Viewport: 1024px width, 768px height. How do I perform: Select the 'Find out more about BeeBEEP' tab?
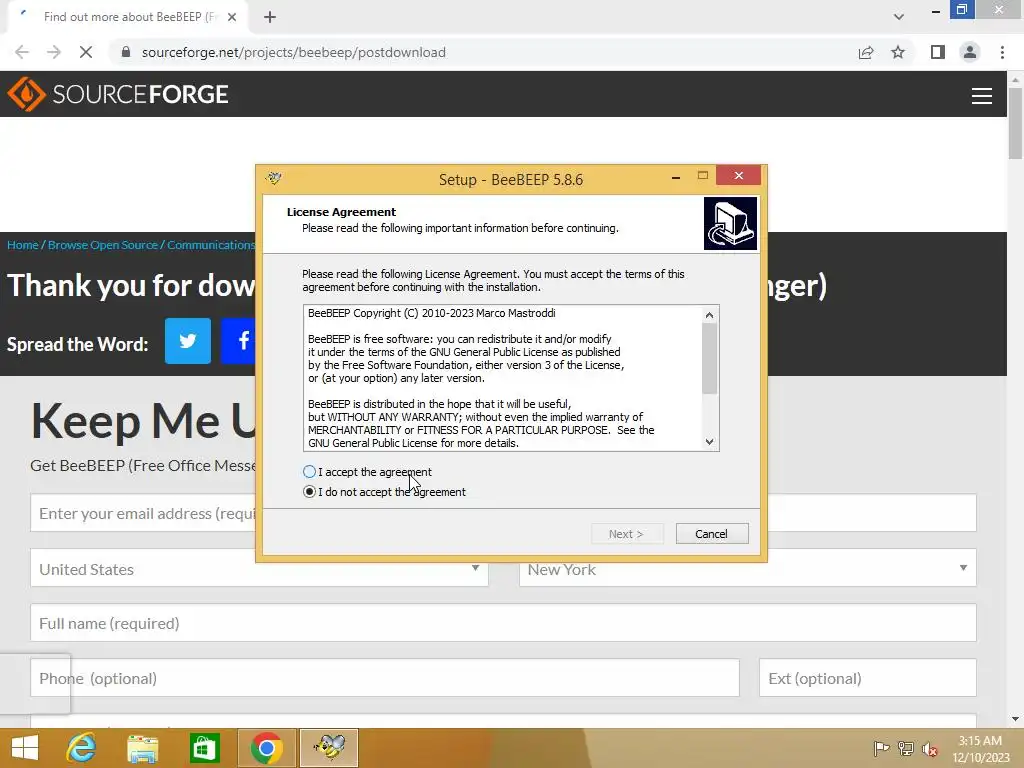point(127,17)
